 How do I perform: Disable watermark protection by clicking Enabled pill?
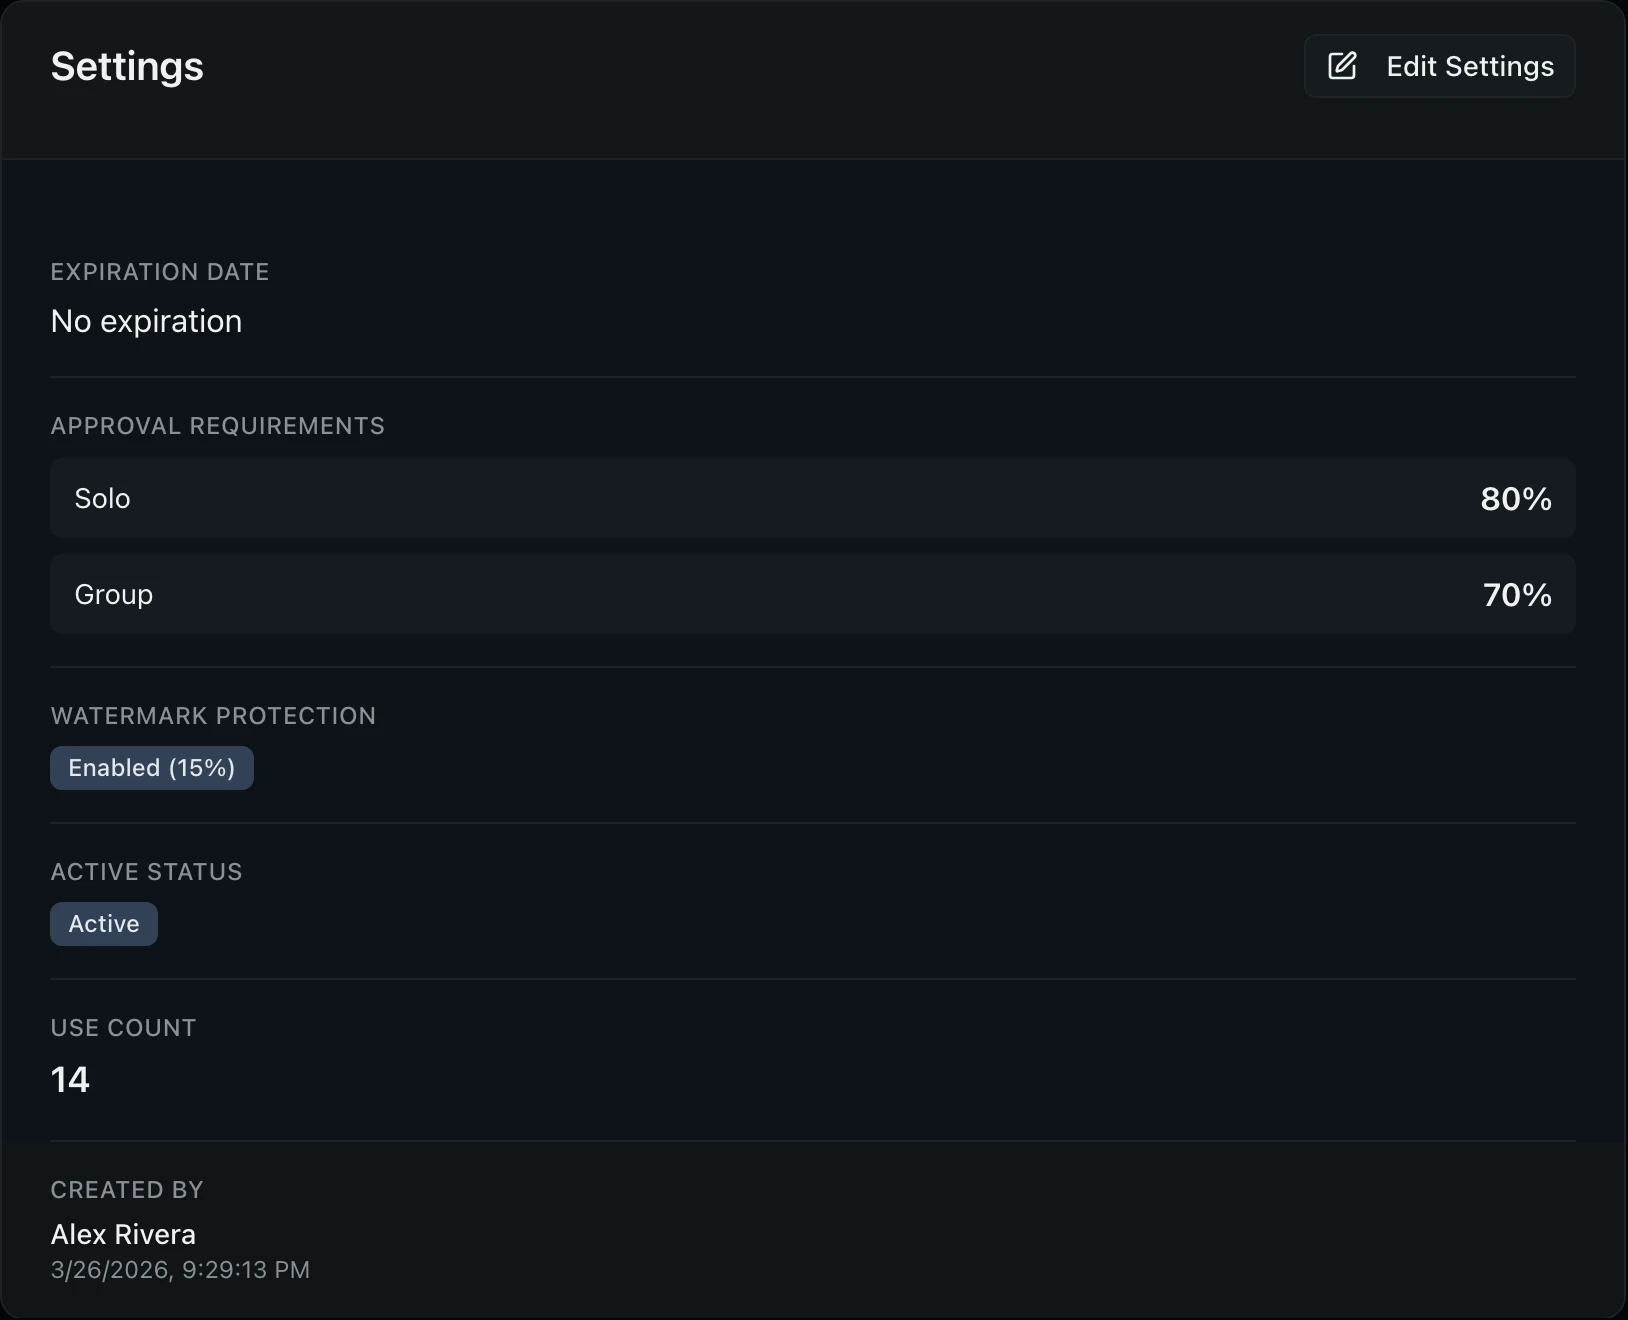[x=151, y=767]
